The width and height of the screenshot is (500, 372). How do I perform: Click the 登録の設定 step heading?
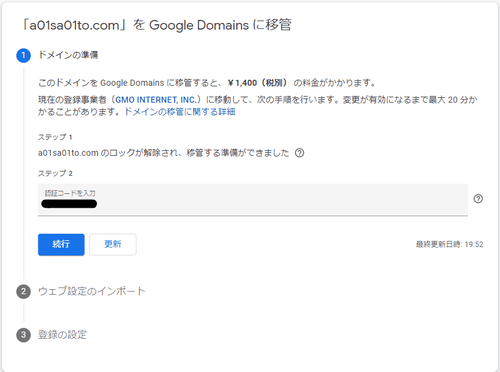pyautogui.click(x=62, y=334)
